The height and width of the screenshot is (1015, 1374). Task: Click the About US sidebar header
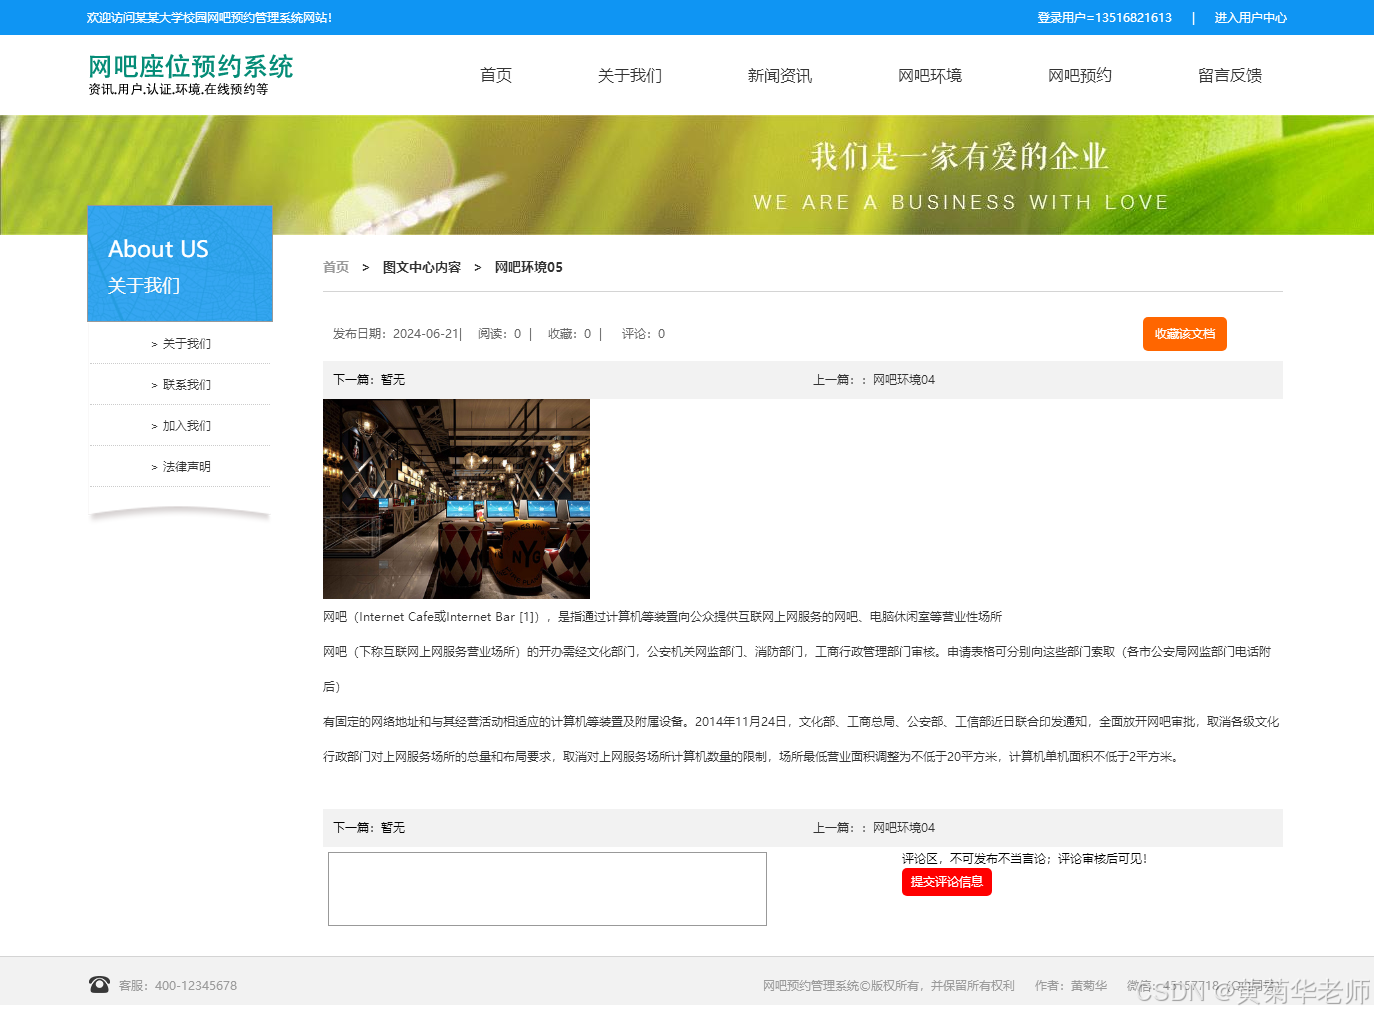click(158, 249)
